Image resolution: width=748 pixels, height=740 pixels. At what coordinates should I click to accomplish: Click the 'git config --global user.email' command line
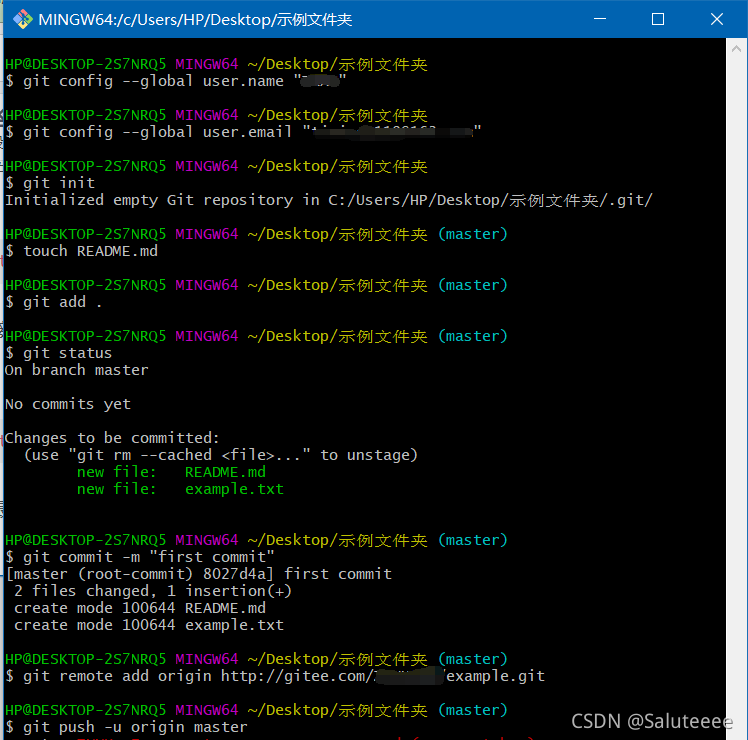(243, 132)
